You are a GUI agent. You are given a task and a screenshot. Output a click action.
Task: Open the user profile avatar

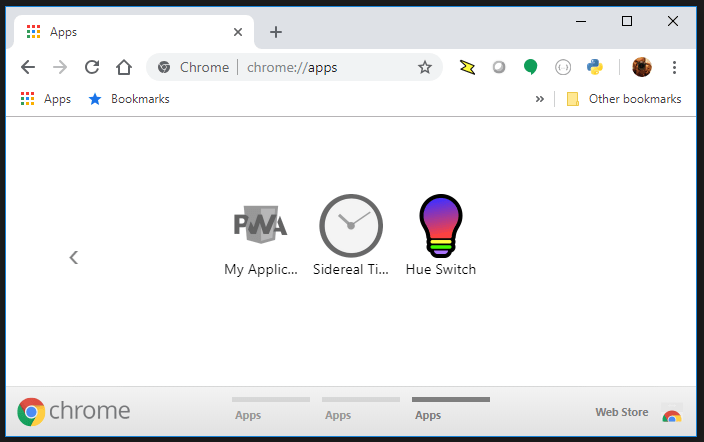tap(642, 67)
